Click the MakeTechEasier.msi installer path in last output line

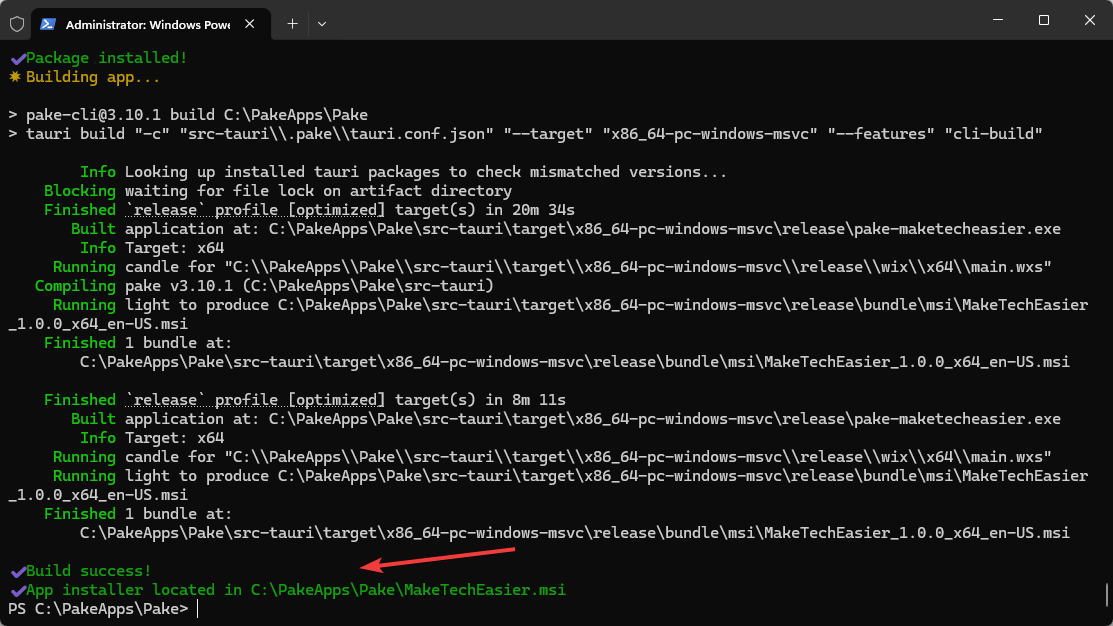[x=408, y=590]
